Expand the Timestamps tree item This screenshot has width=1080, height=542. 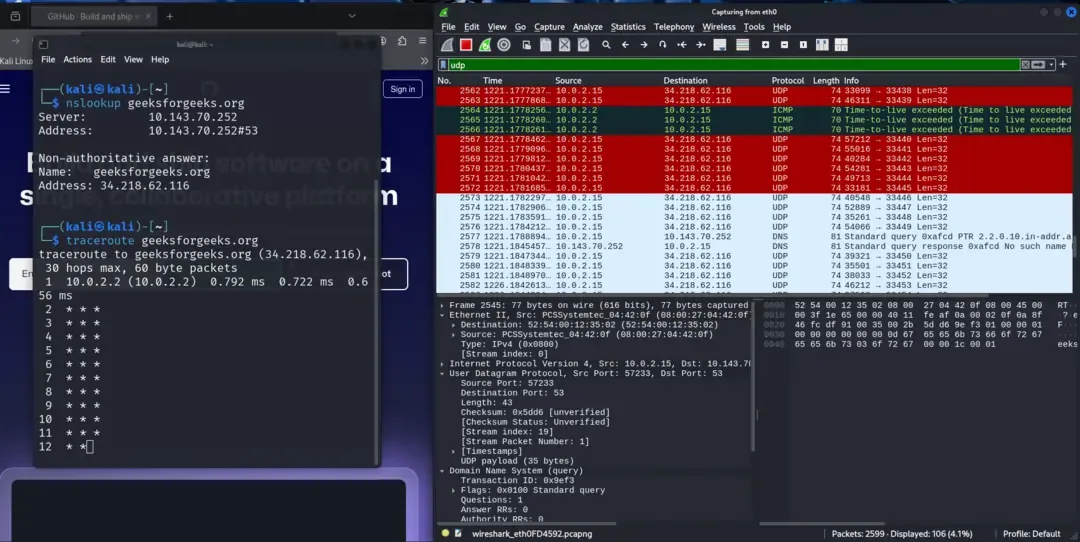click(x=453, y=451)
